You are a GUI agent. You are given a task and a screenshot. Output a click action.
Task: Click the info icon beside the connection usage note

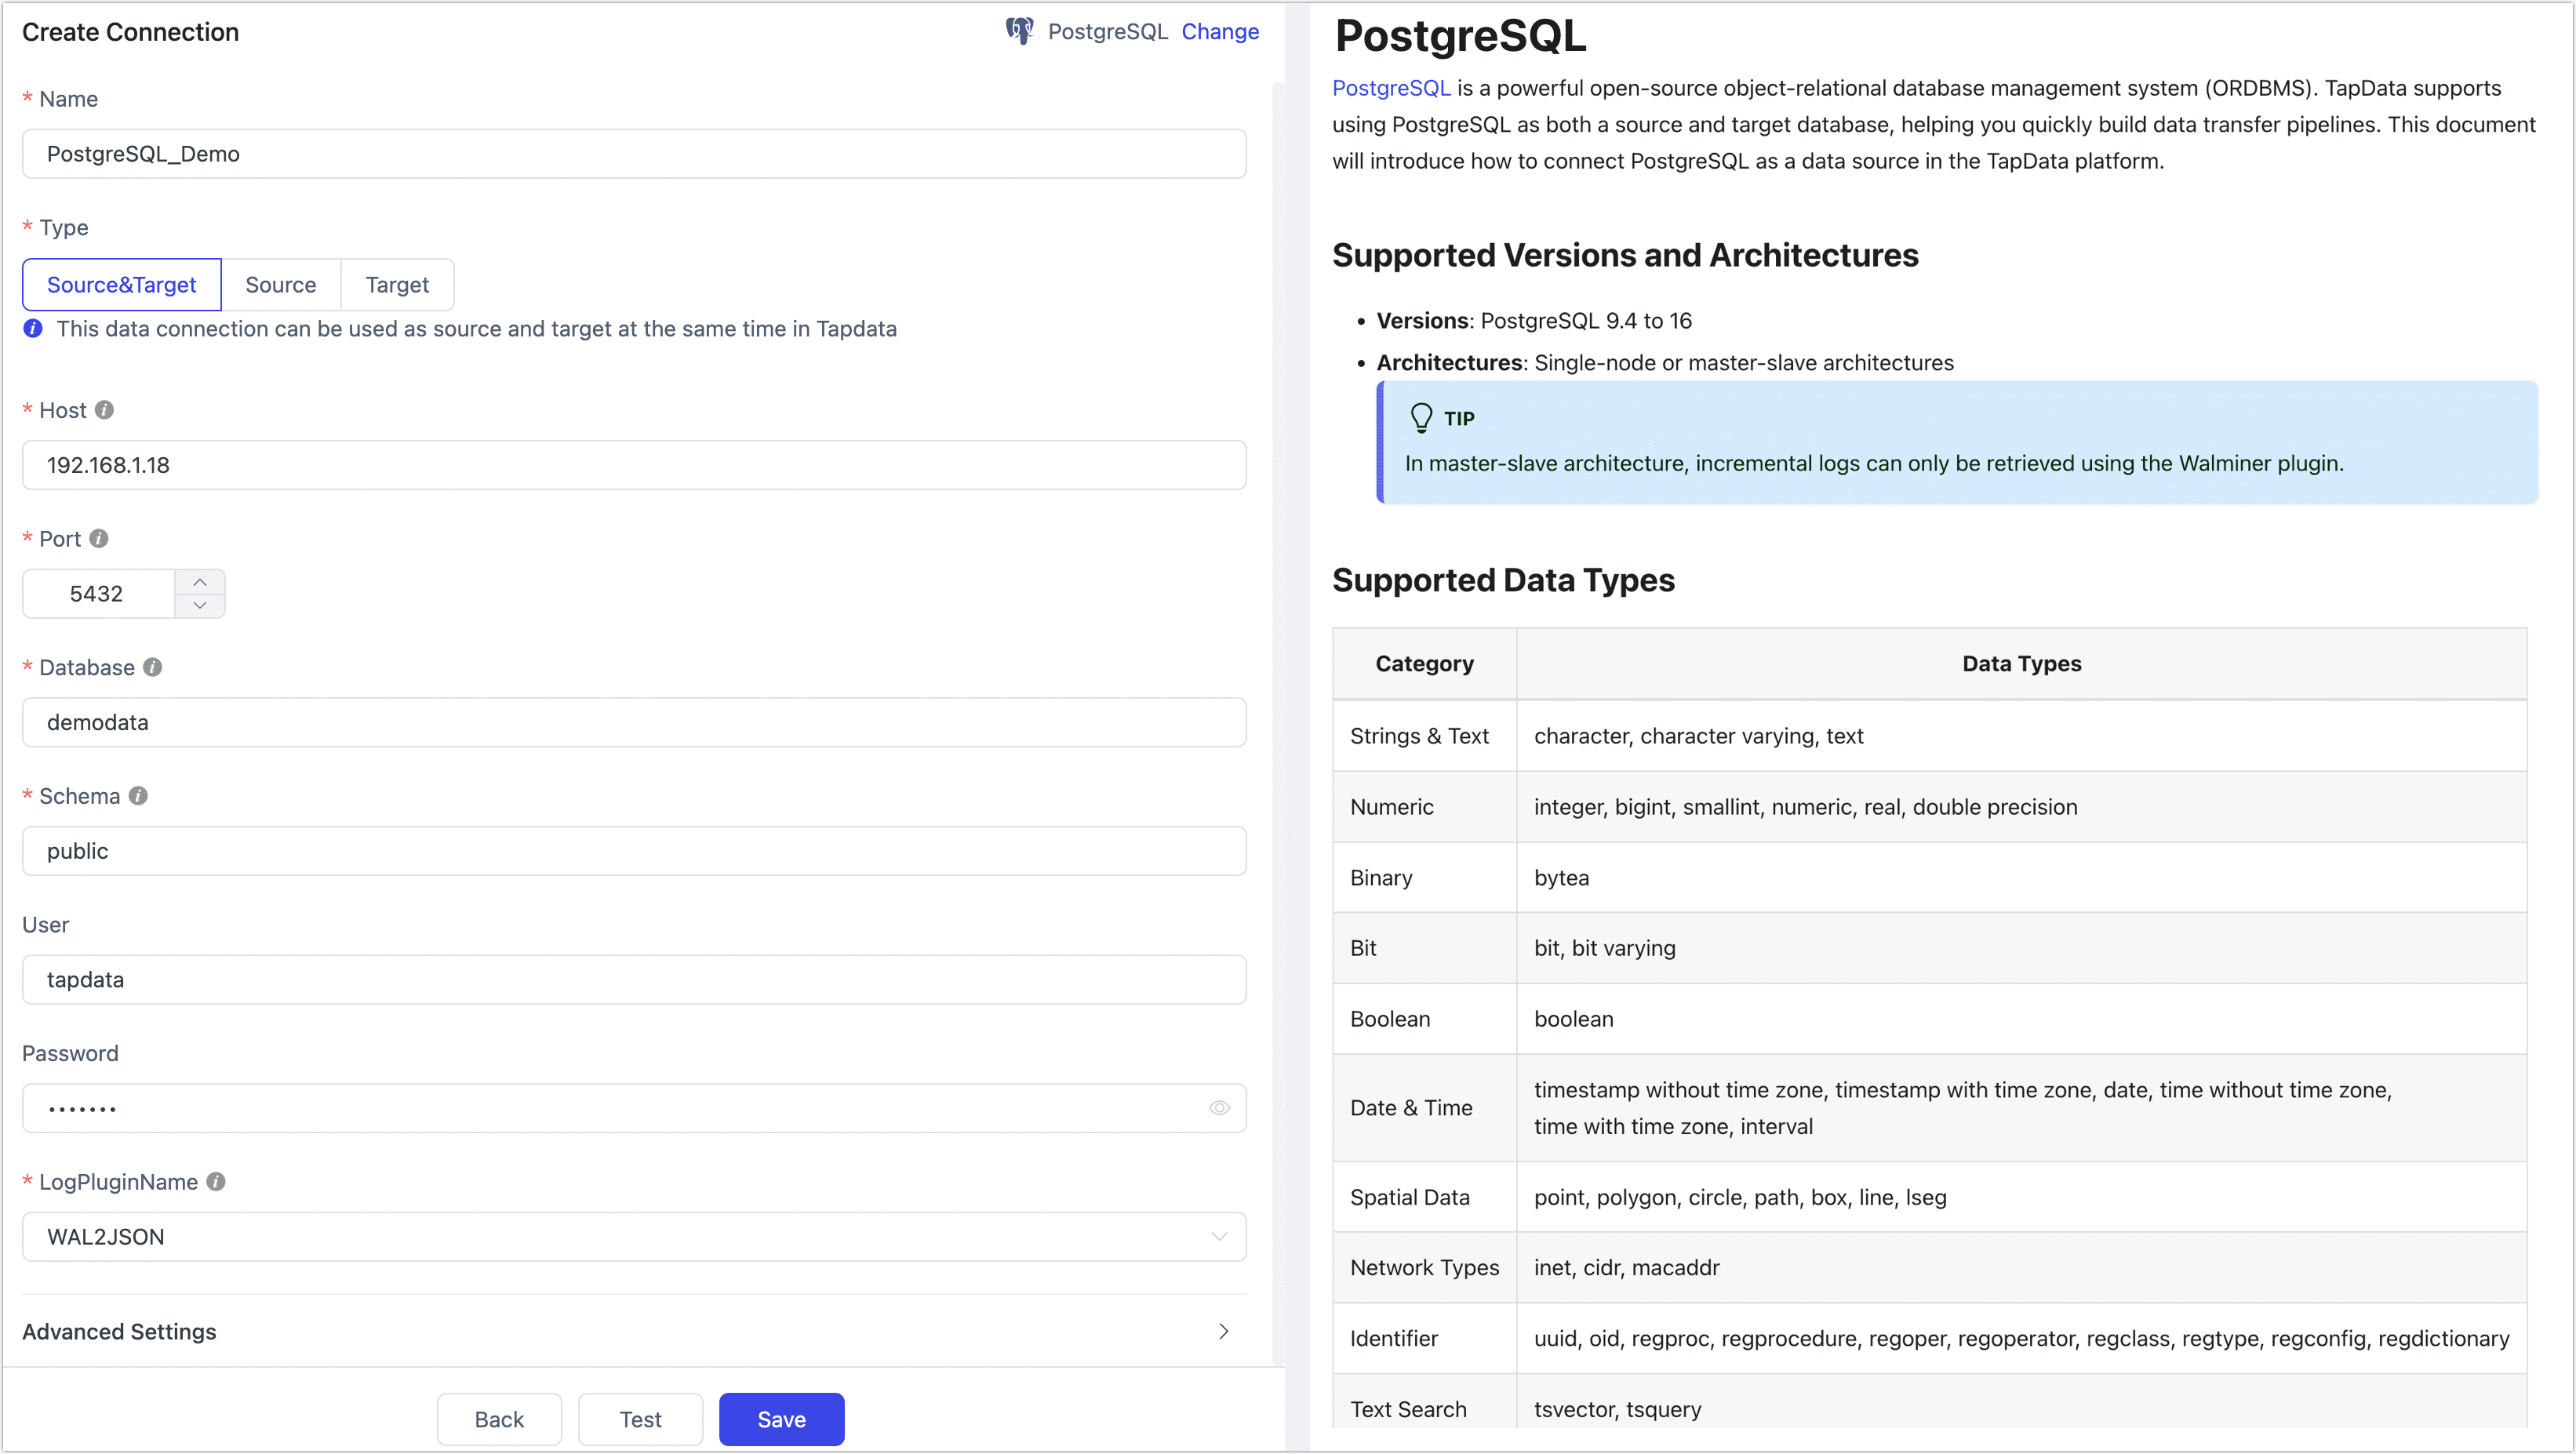click(32, 328)
